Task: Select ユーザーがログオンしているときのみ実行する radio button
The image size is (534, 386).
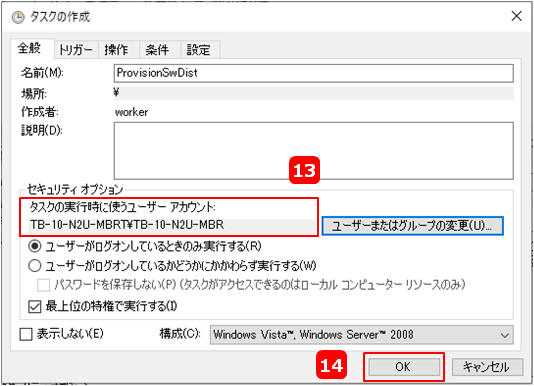Action: coord(35,246)
